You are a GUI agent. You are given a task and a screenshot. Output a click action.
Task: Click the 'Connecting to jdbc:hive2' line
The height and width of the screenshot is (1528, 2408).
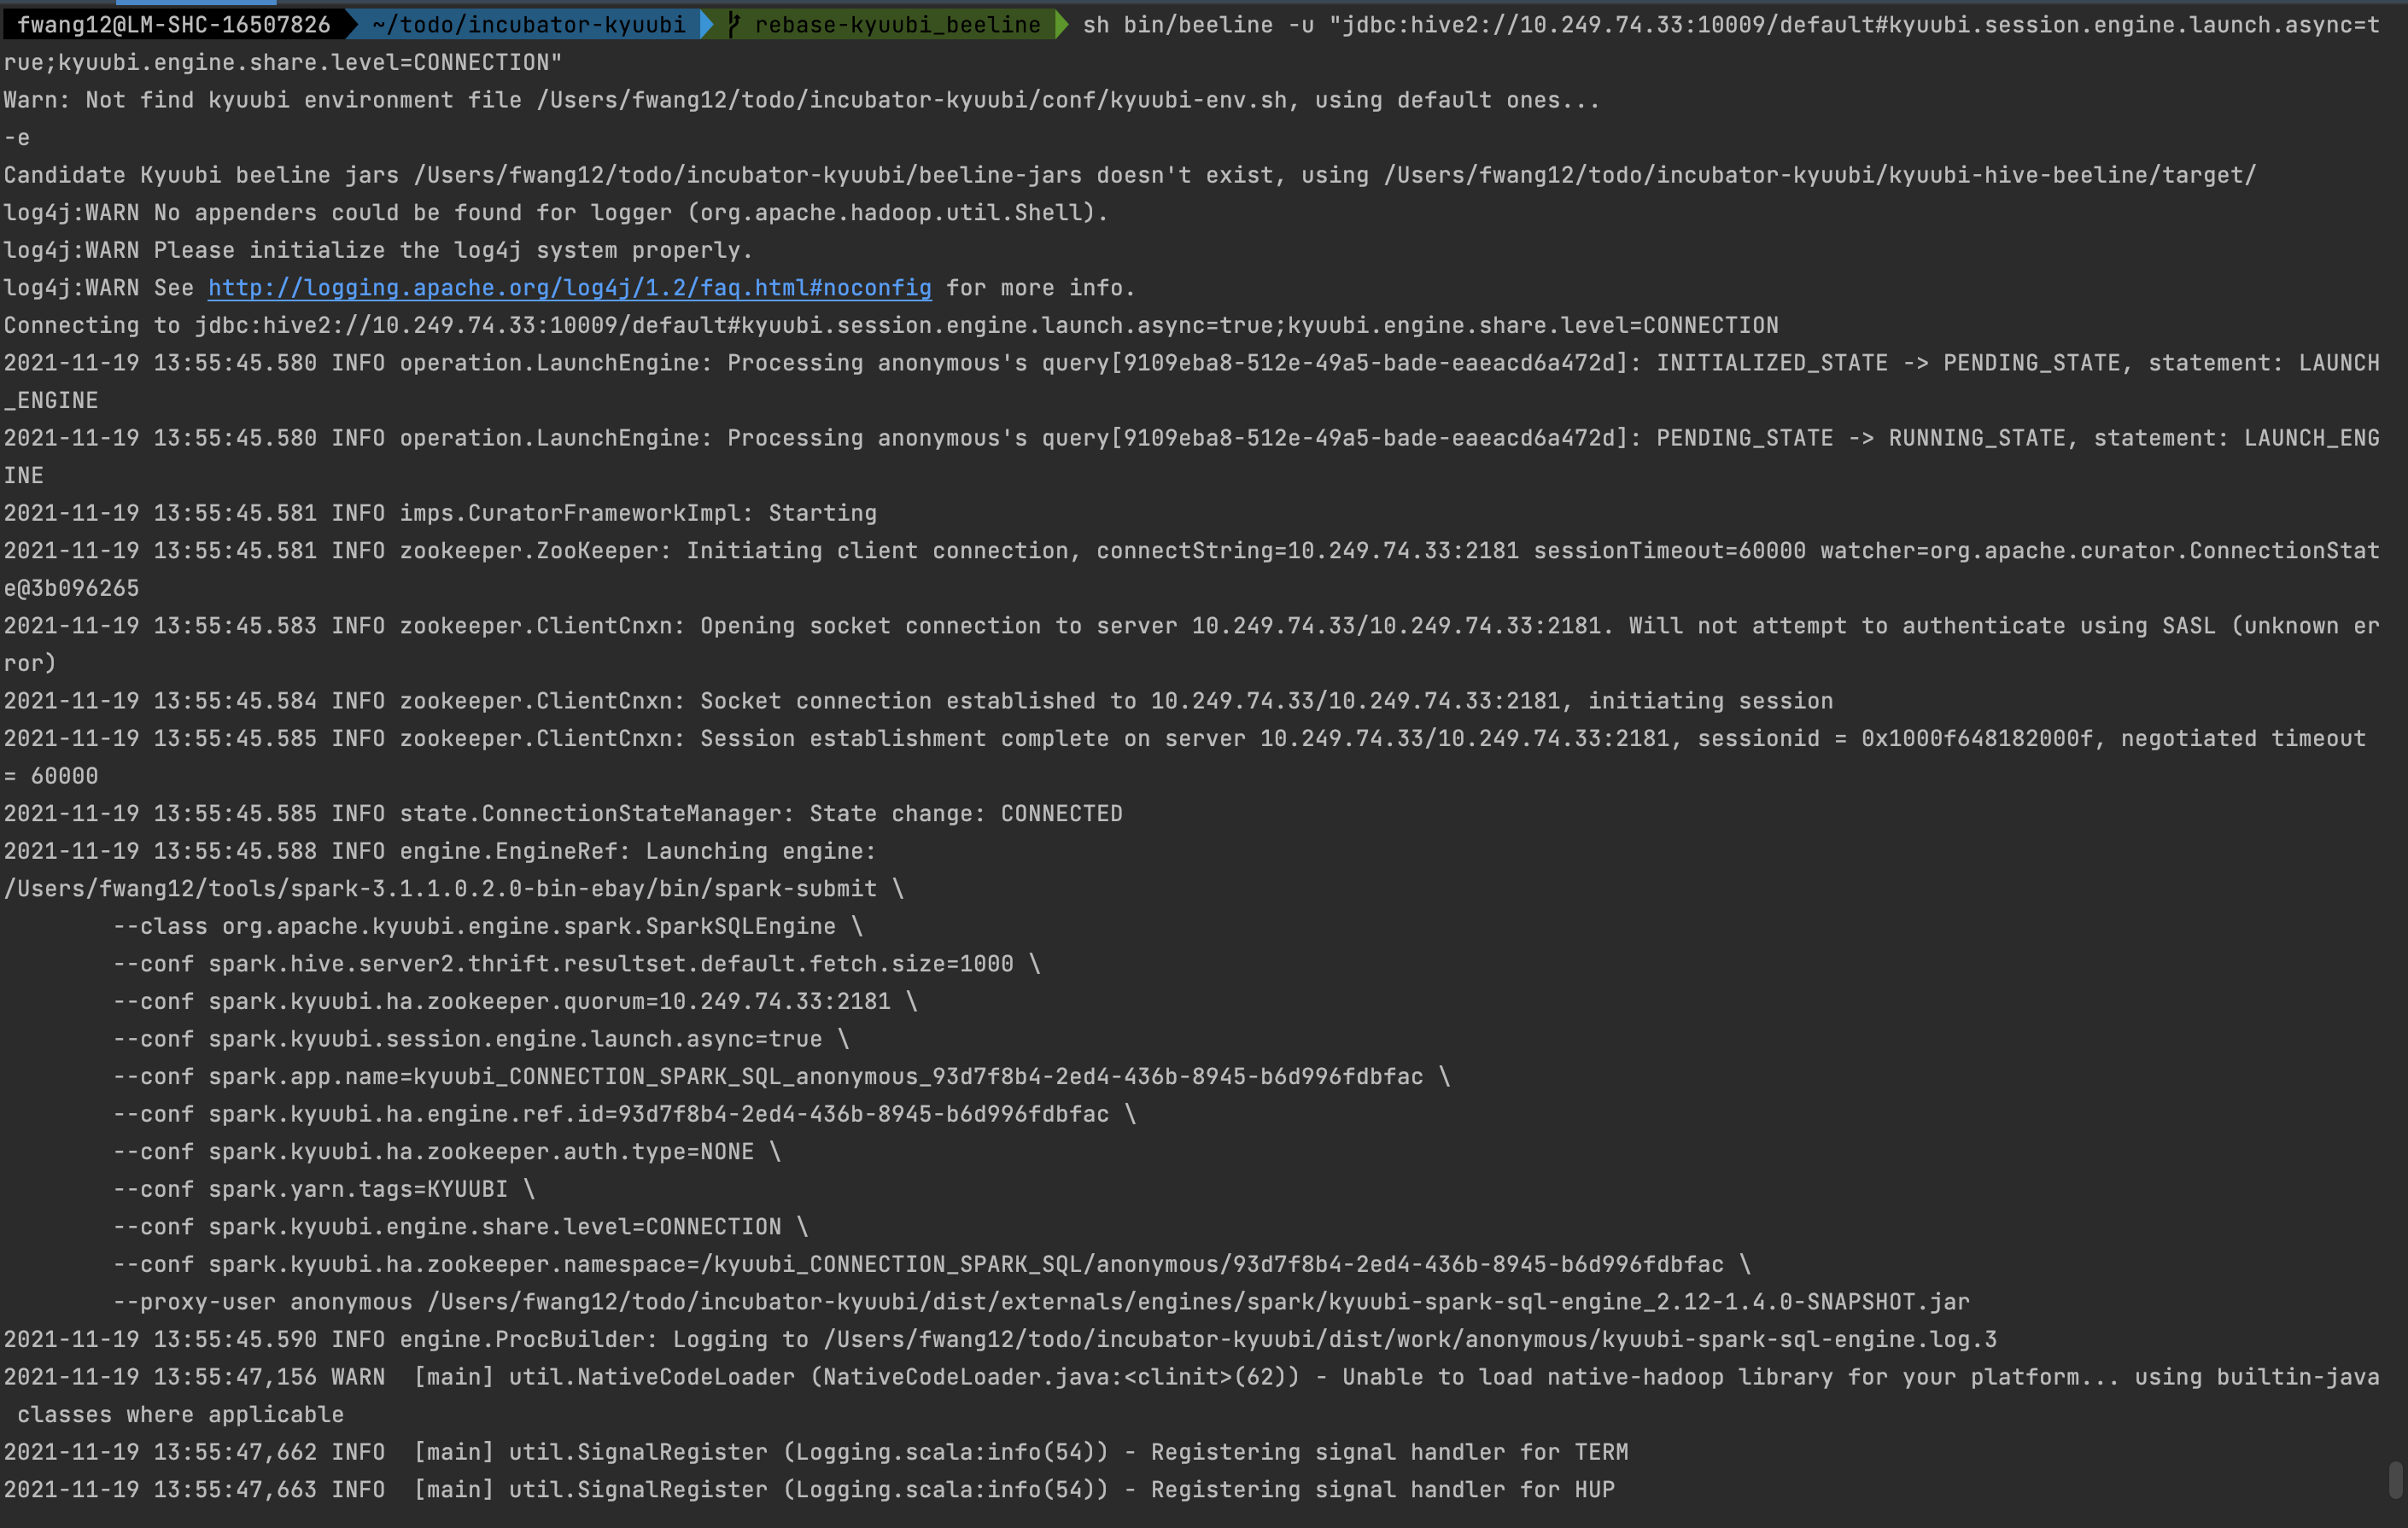coord(890,326)
